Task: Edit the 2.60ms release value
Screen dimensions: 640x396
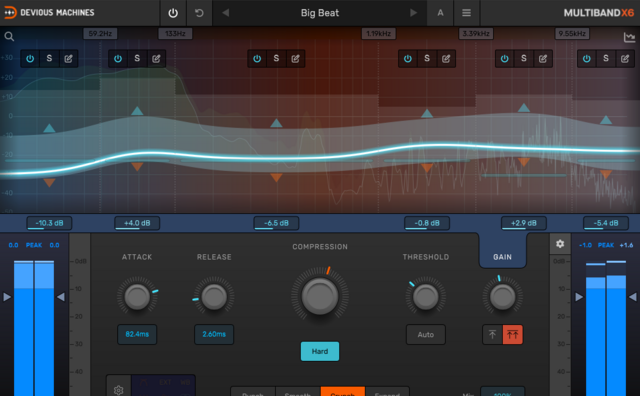Action: [x=214, y=334]
